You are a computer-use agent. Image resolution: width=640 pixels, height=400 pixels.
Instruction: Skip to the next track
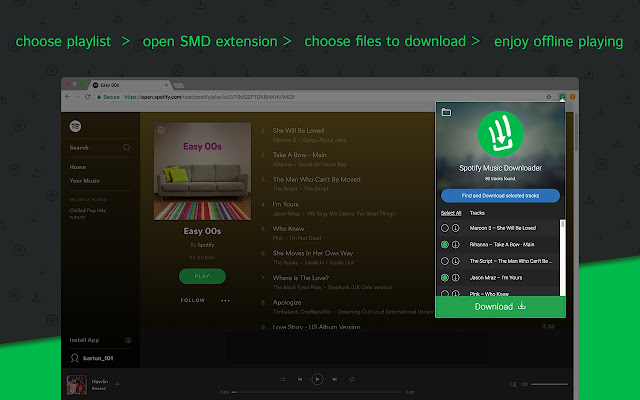coord(335,379)
